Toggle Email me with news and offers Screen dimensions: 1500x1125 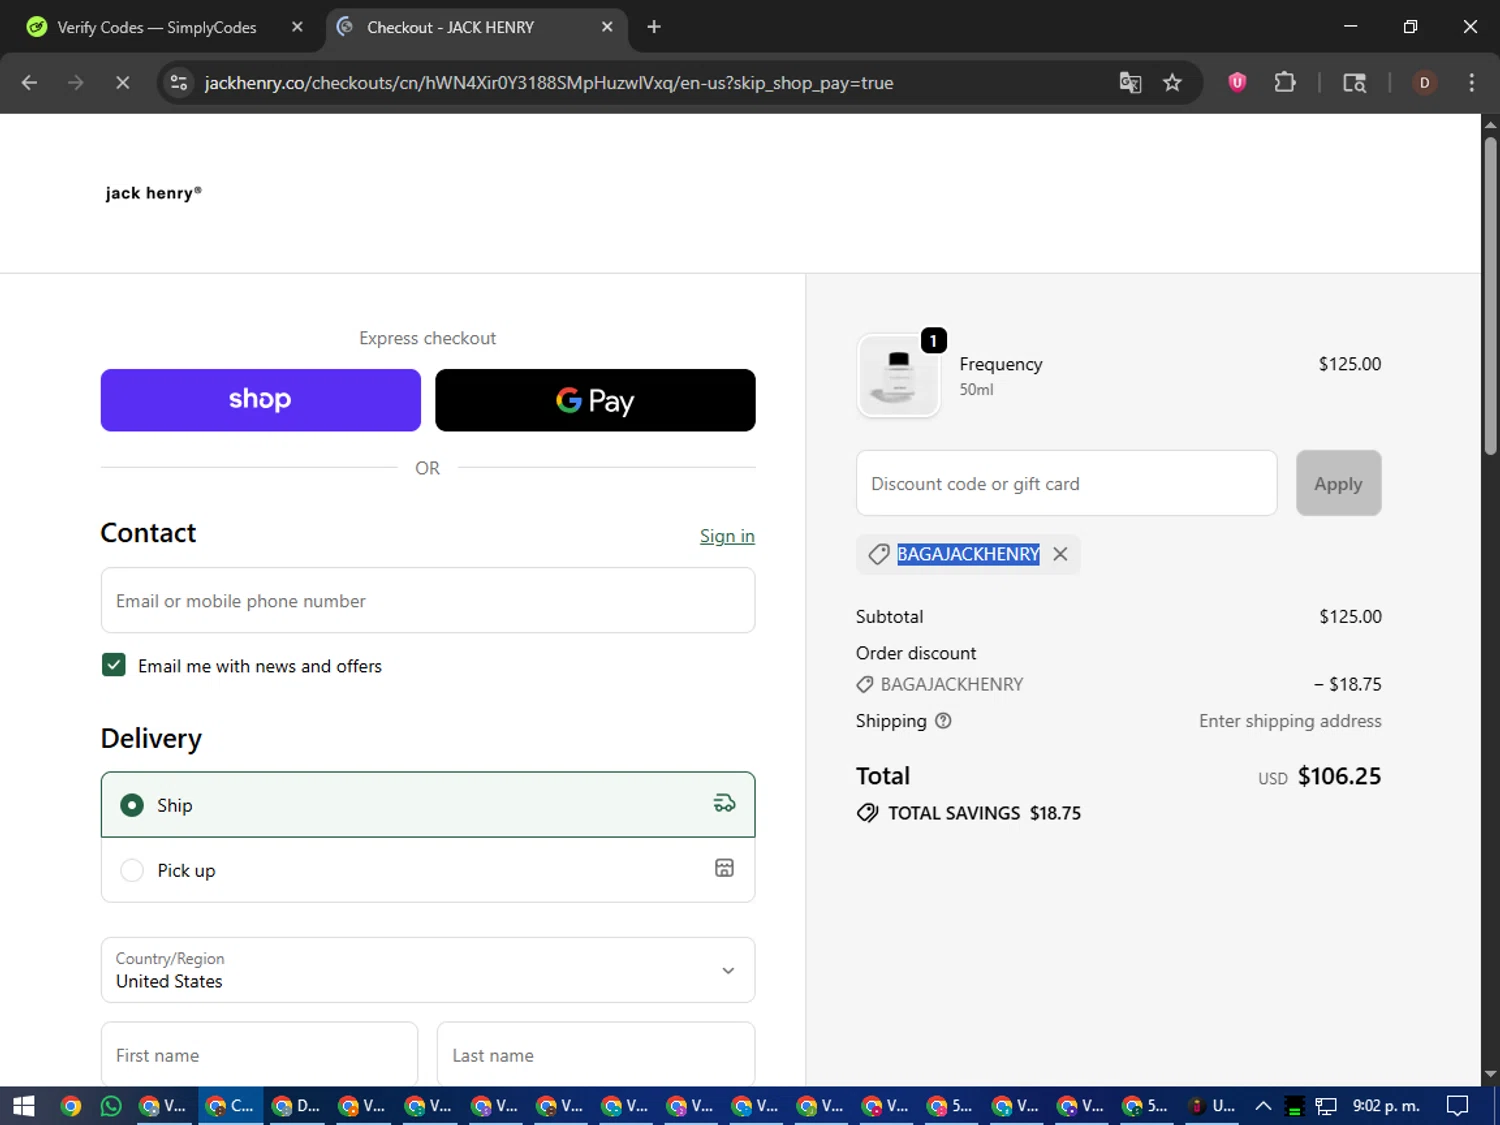114,665
